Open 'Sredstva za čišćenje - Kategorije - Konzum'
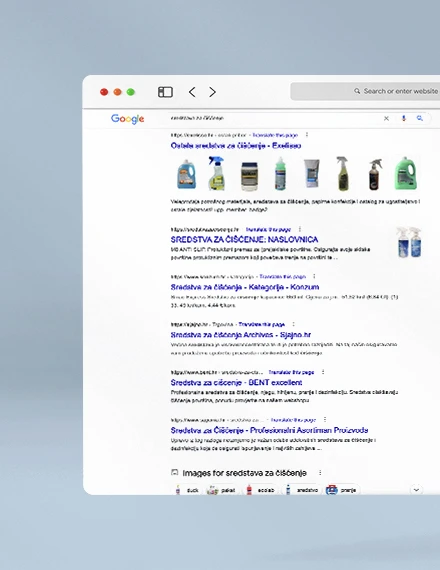The image size is (440, 570). pyautogui.click(x=245, y=287)
